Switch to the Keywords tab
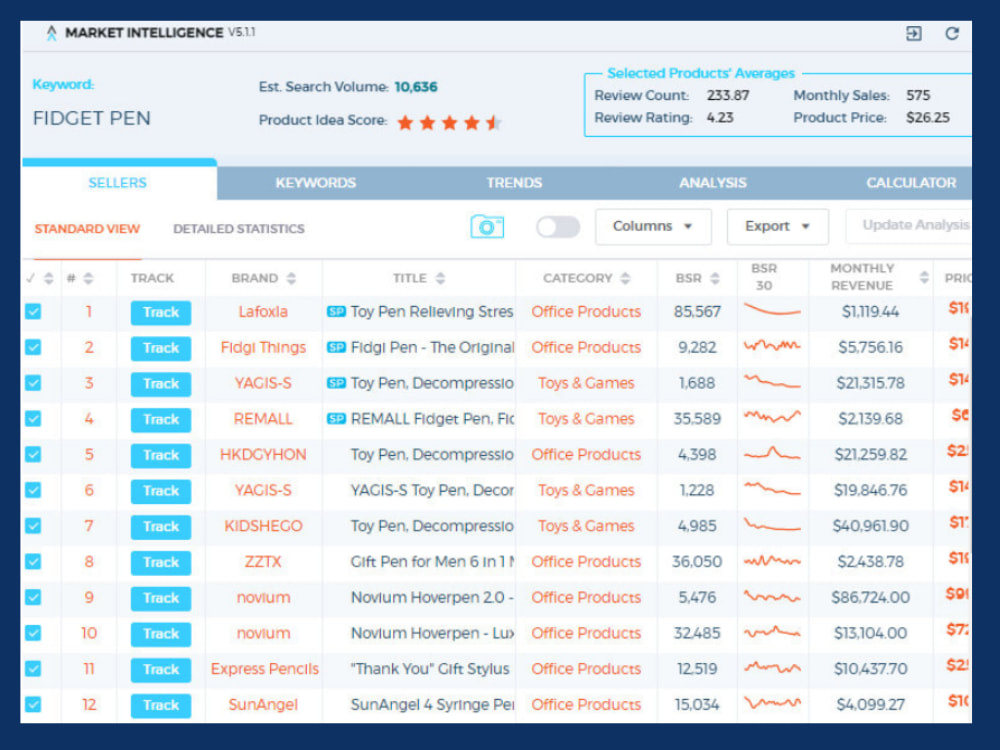The width and height of the screenshot is (1000, 750). tap(316, 183)
